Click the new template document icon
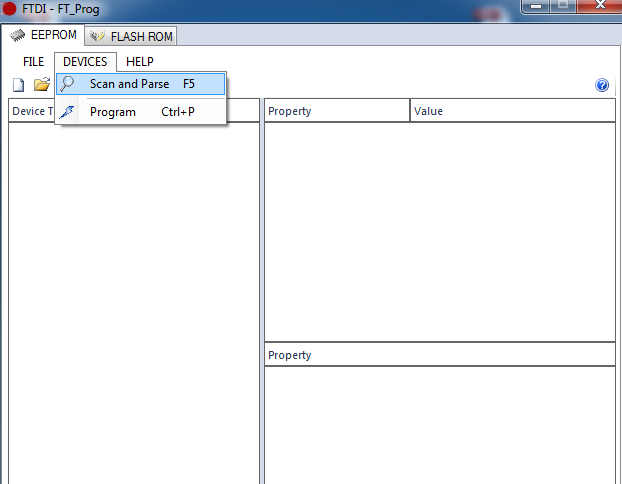The height and width of the screenshot is (484, 622). click(18, 85)
